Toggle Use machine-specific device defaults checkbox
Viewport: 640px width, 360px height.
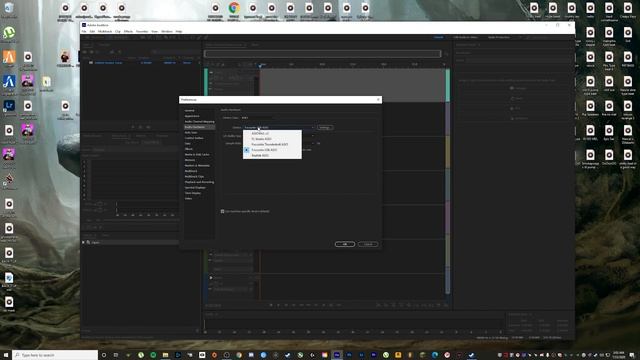coord(222,211)
